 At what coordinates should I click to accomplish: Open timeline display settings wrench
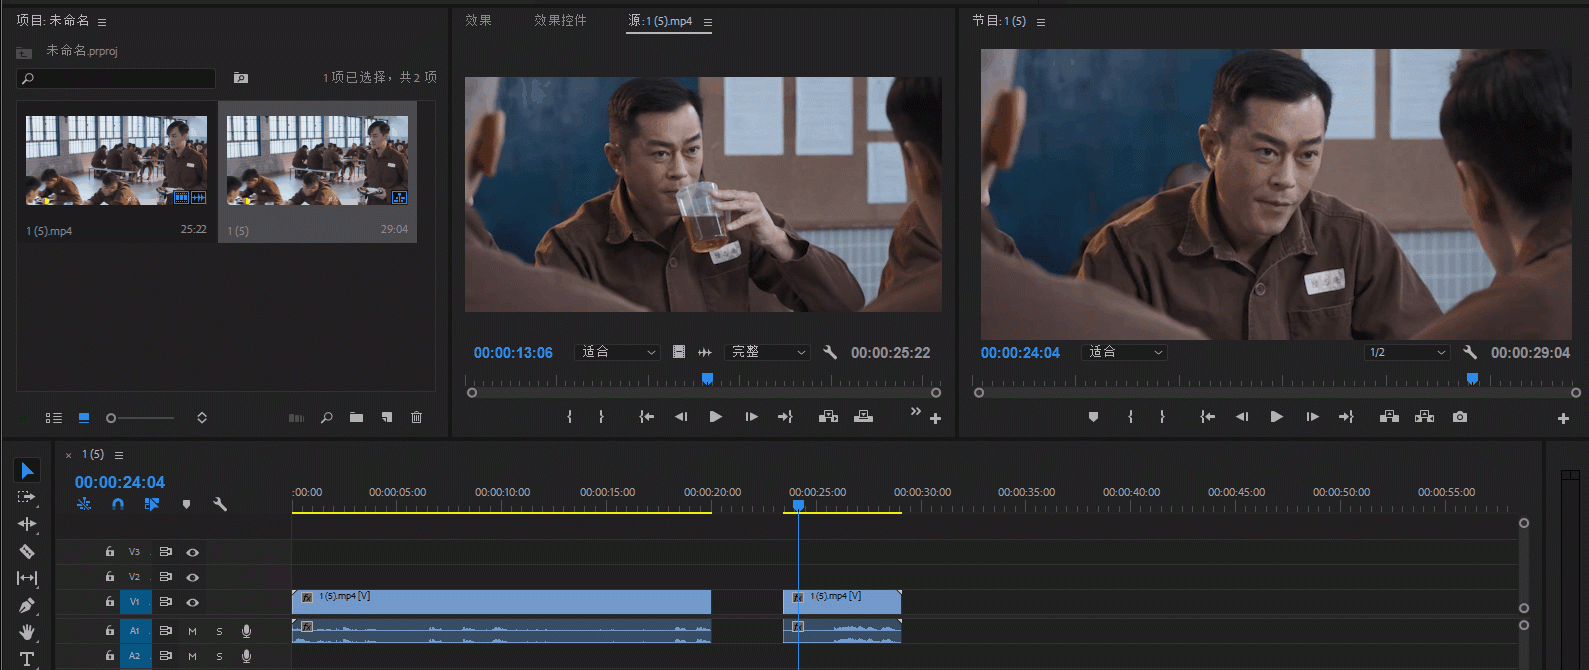point(220,504)
